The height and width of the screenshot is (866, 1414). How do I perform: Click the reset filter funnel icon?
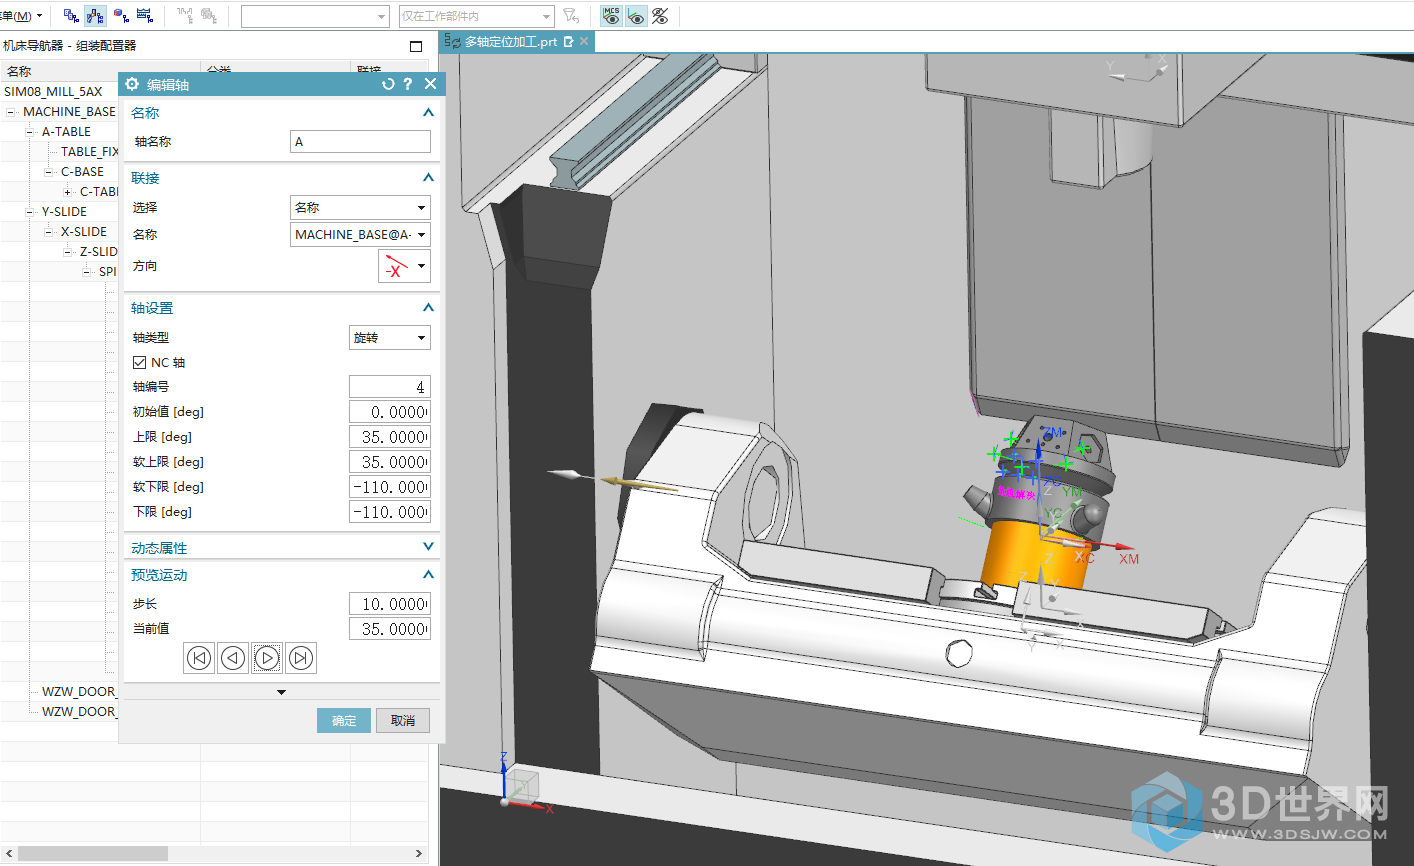(x=571, y=15)
